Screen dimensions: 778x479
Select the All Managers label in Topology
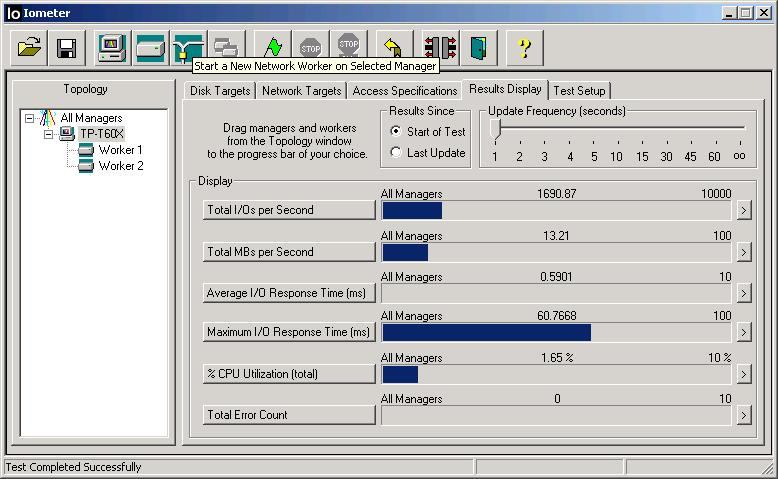point(91,118)
